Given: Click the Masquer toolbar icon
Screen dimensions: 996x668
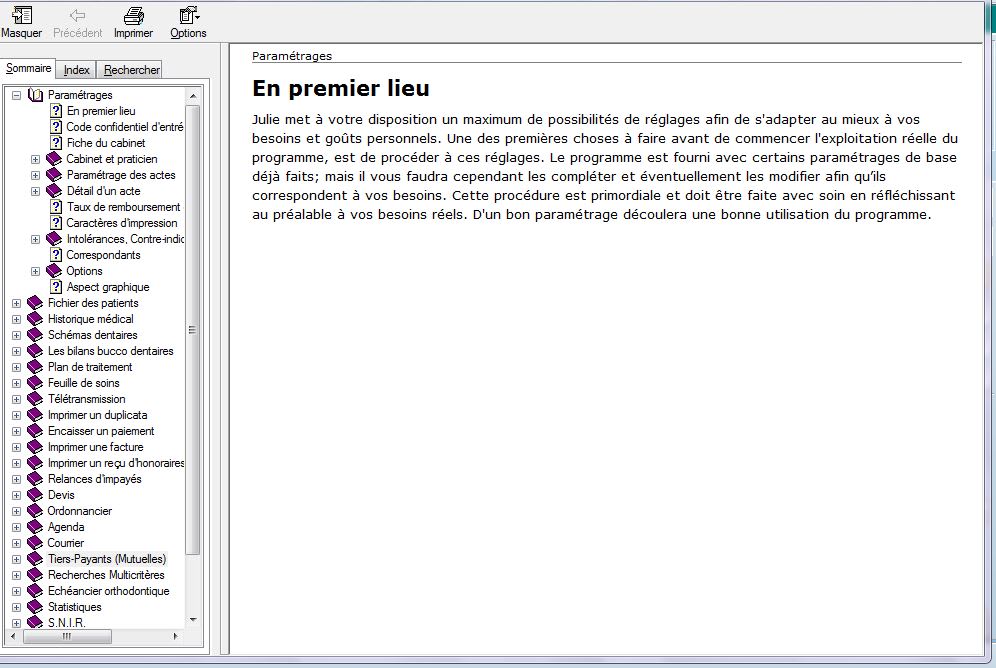Looking at the screenshot, I should click(21, 16).
